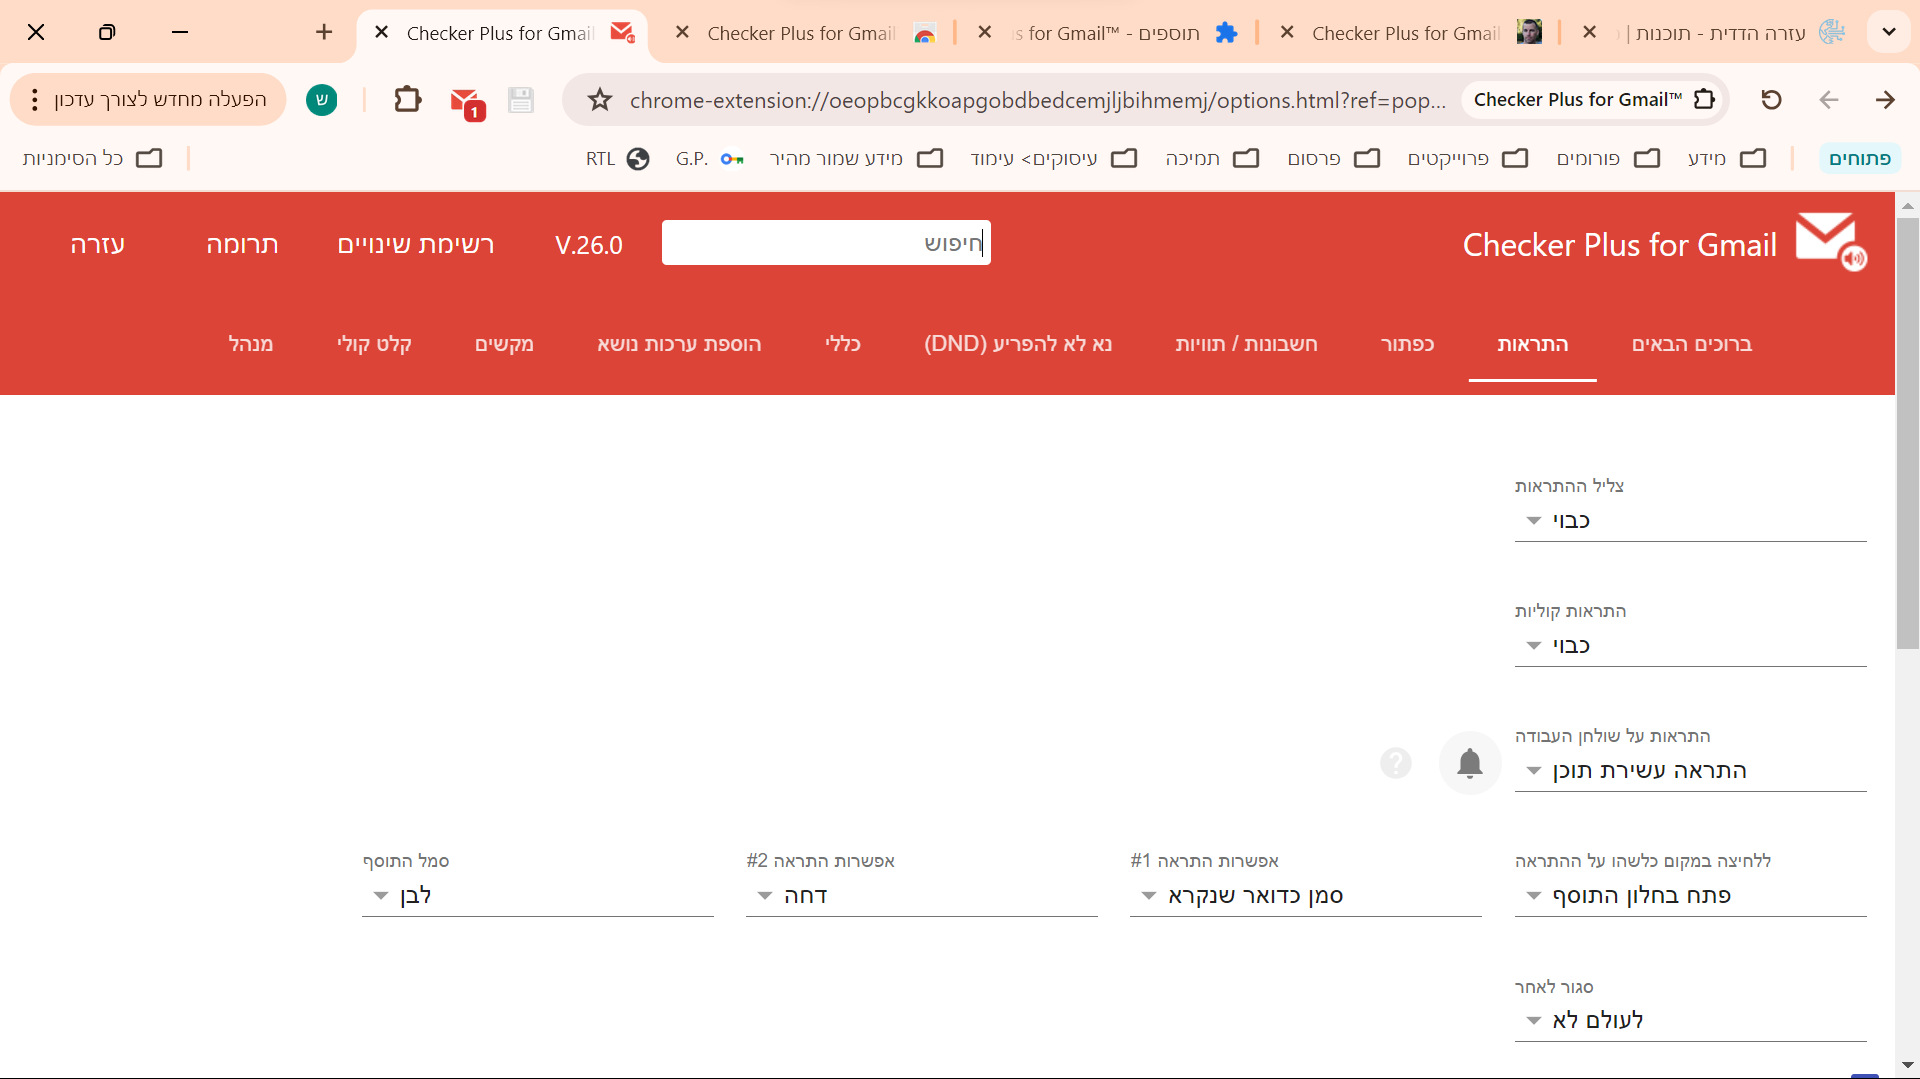Expand the התראות קוליות voice notifications dropdown

1690,645
